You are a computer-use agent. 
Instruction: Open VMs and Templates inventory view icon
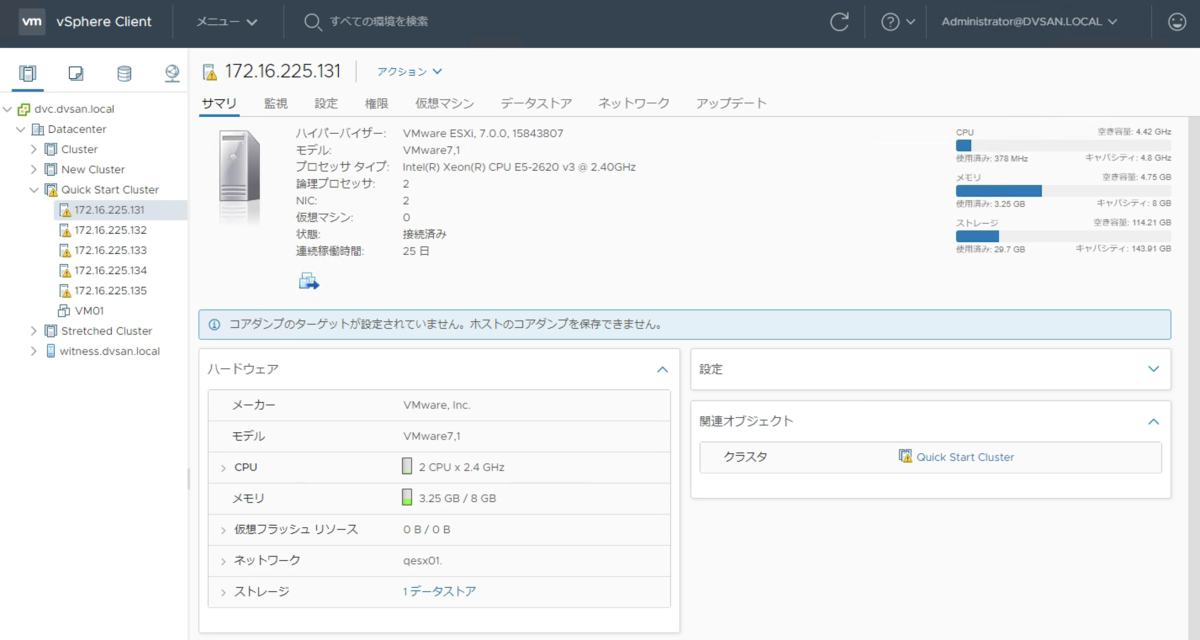[76, 73]
